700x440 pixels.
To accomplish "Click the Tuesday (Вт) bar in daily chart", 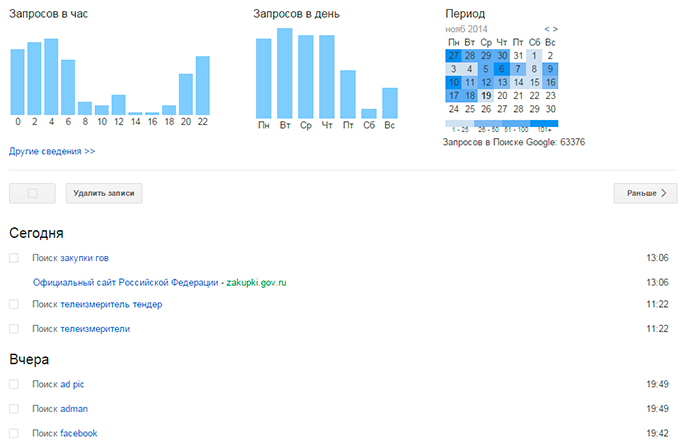I will pos(285,72).
